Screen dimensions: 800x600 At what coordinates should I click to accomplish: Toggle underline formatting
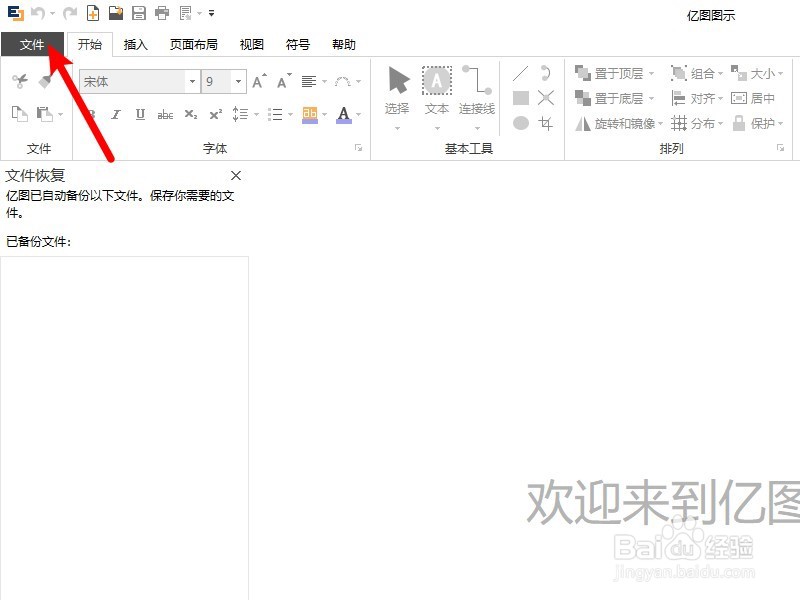point(140,114)
